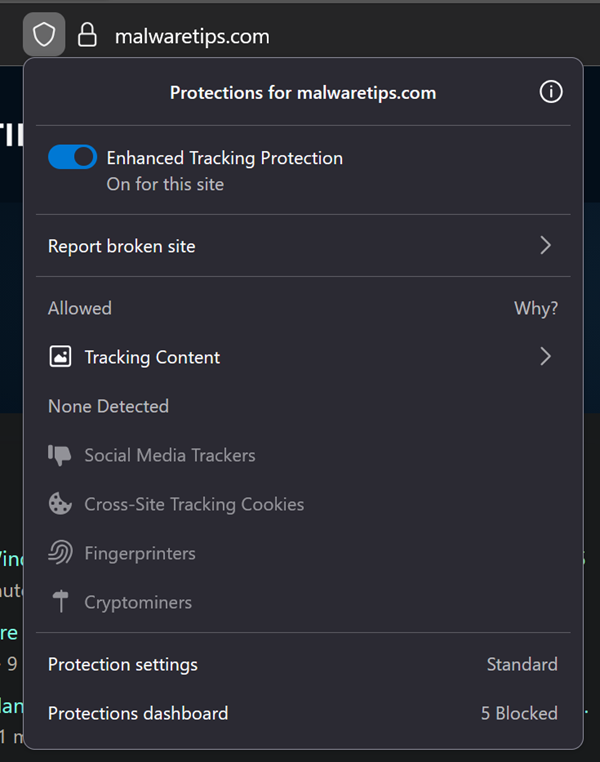Open the Tracking Content entry

point(303,357)
